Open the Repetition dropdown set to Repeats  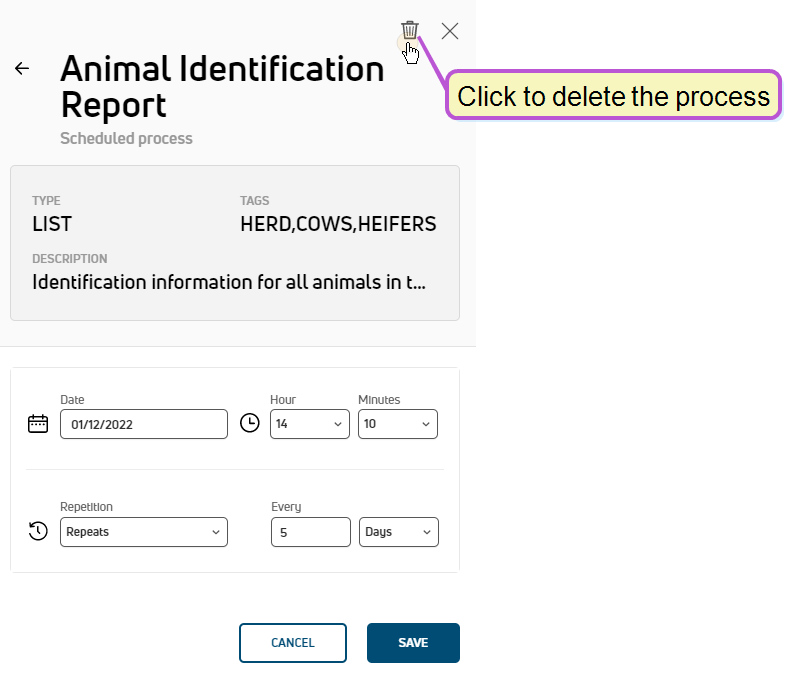click(144, 532)
